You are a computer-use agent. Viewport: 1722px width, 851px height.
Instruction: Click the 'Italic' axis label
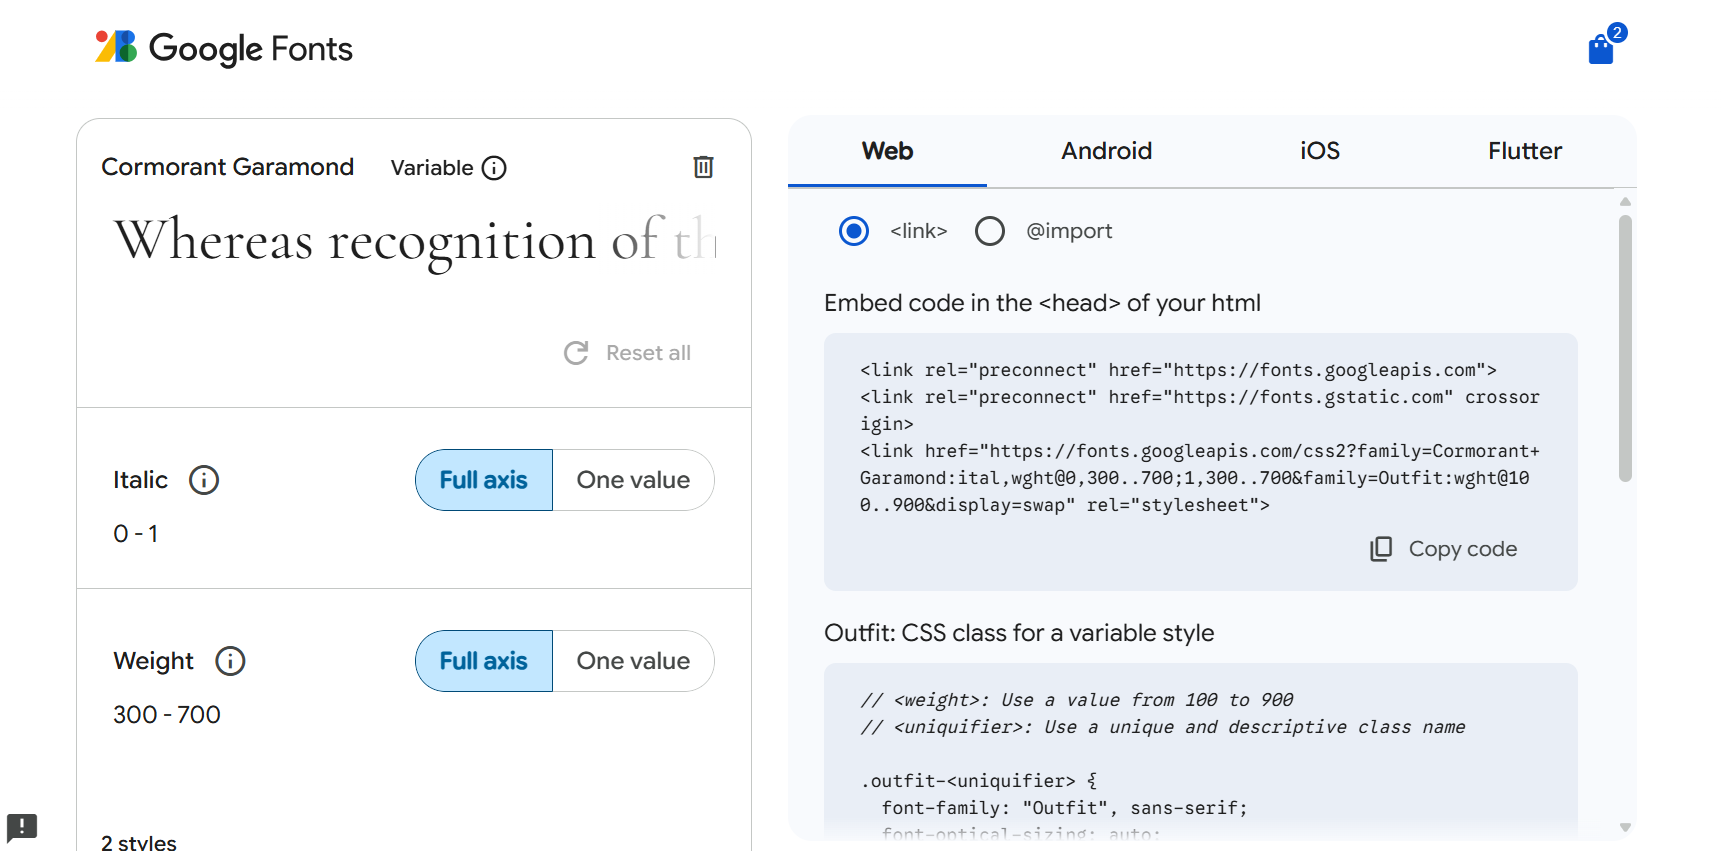[140, 480]
